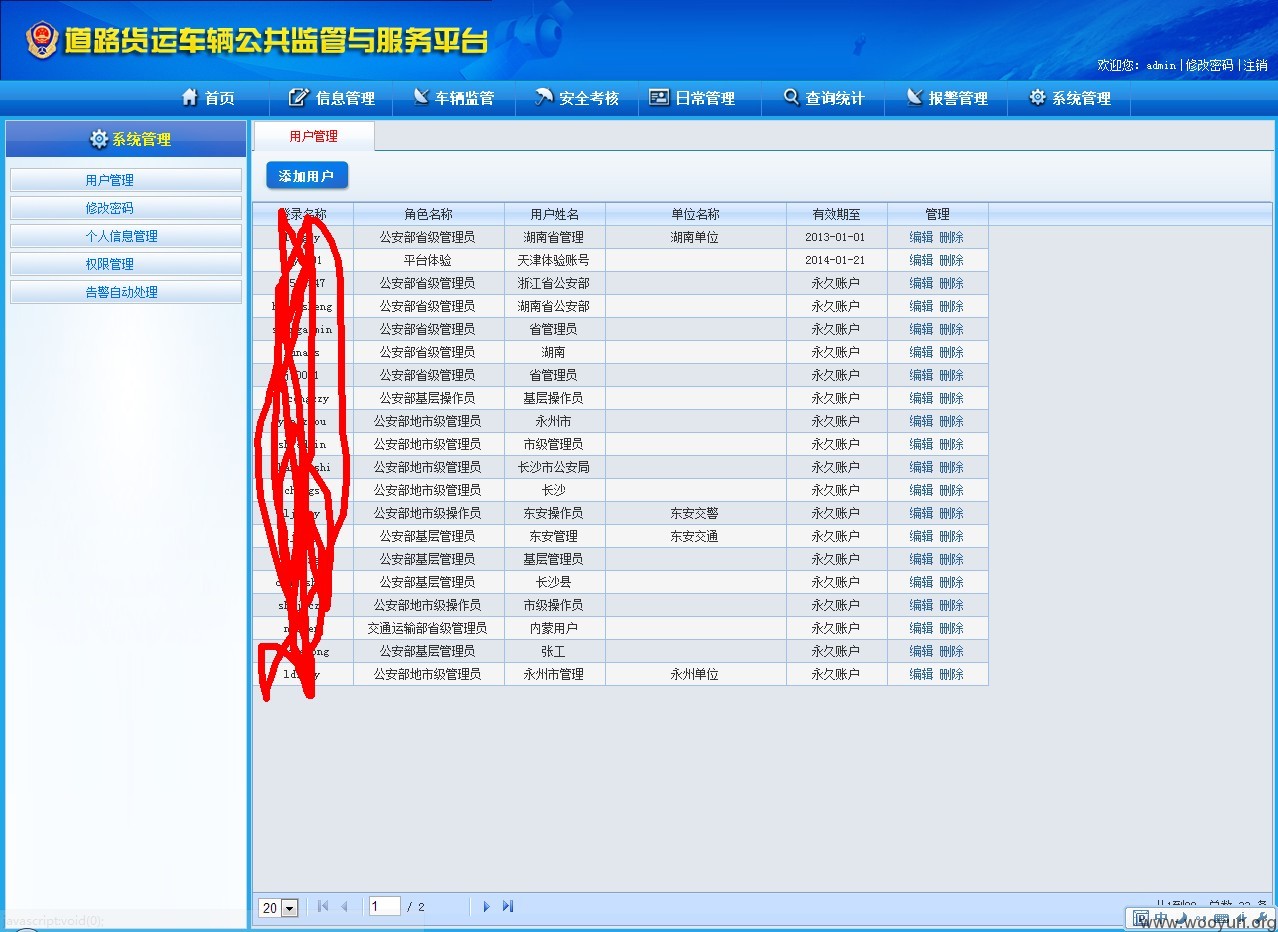Open the 查询统计 menu
Viewport: 1278px width, 932px height.
coord(823,98)
